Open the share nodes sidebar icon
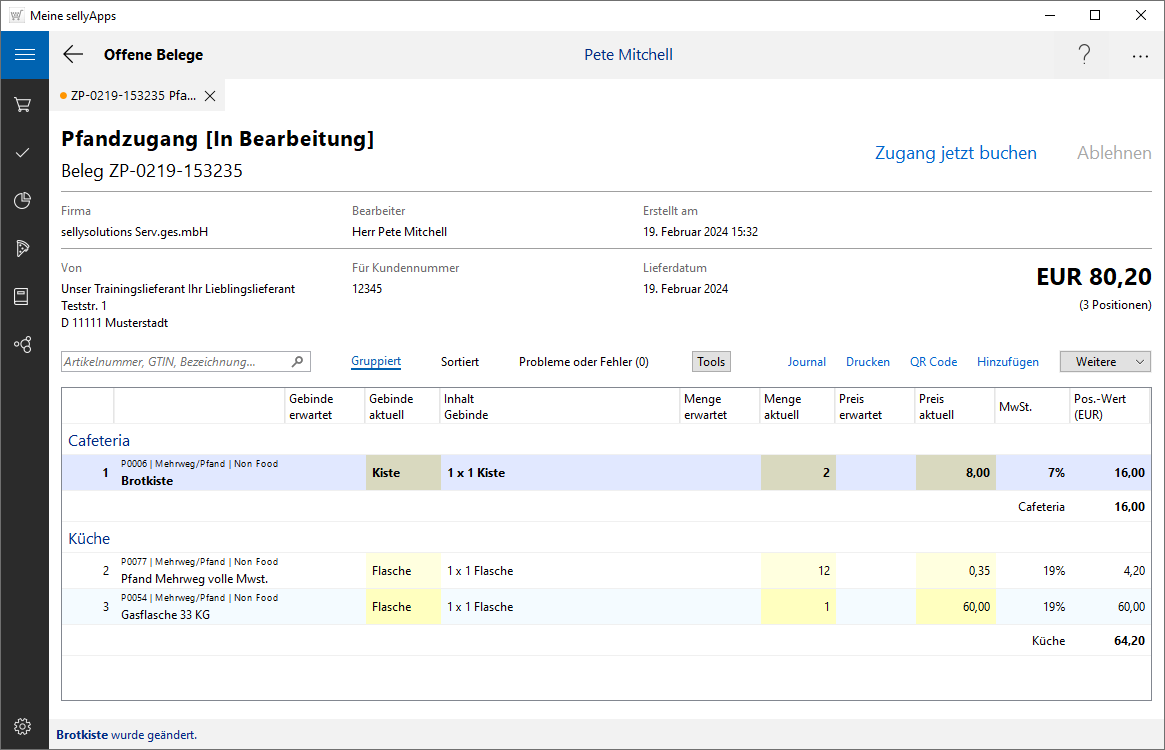The height and width of the screenshot is (750, 1165). tap(24, 344)
